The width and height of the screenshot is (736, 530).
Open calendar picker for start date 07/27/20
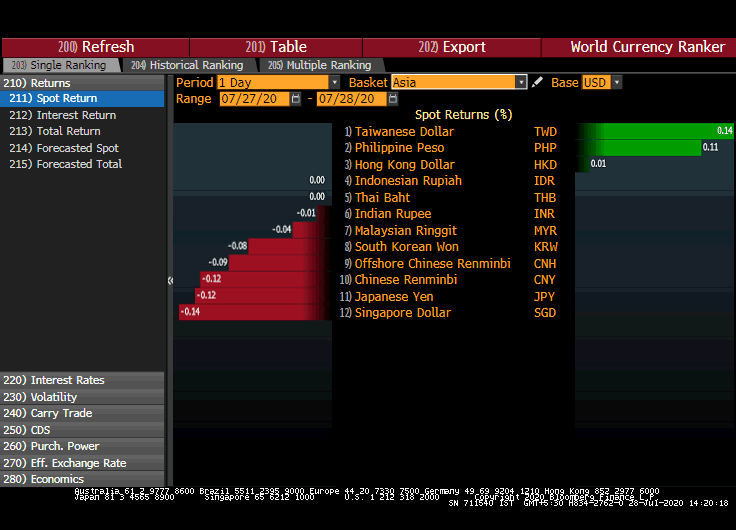pos(297,99)
